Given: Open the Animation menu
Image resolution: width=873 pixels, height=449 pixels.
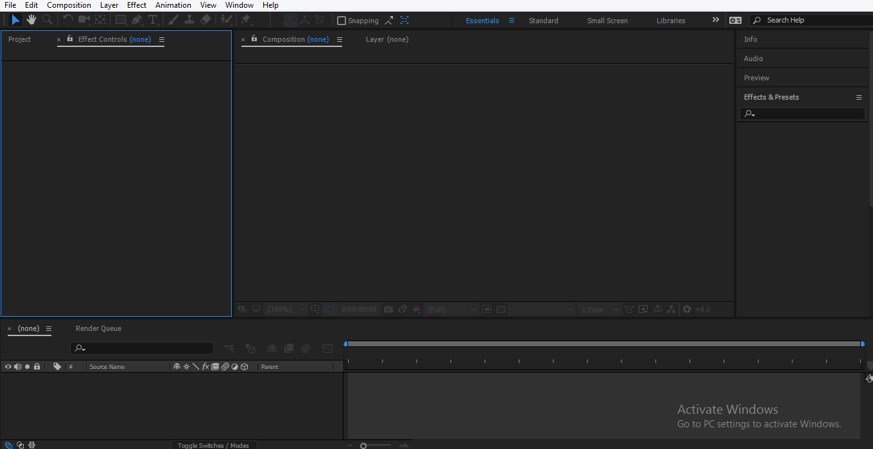Looking at the screenshot, I should 173,5.
